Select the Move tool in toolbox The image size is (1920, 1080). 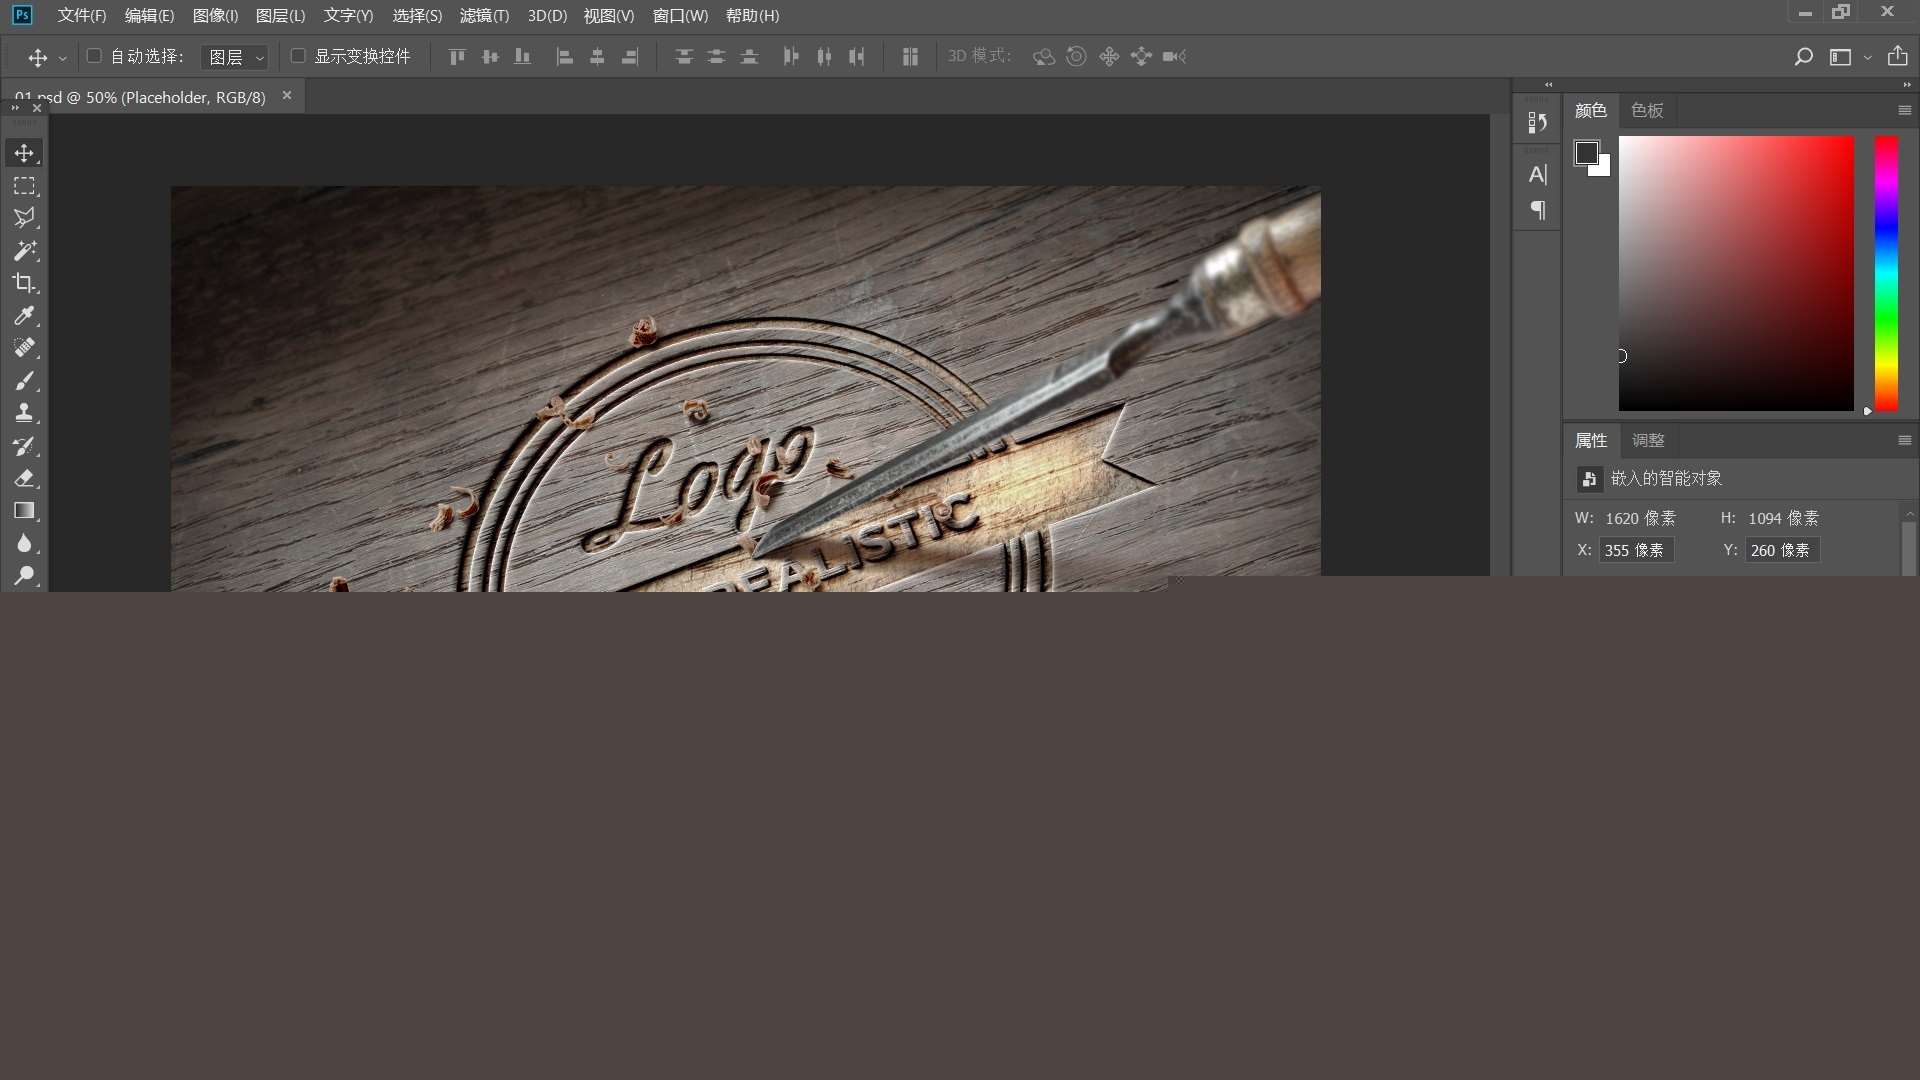24,153
